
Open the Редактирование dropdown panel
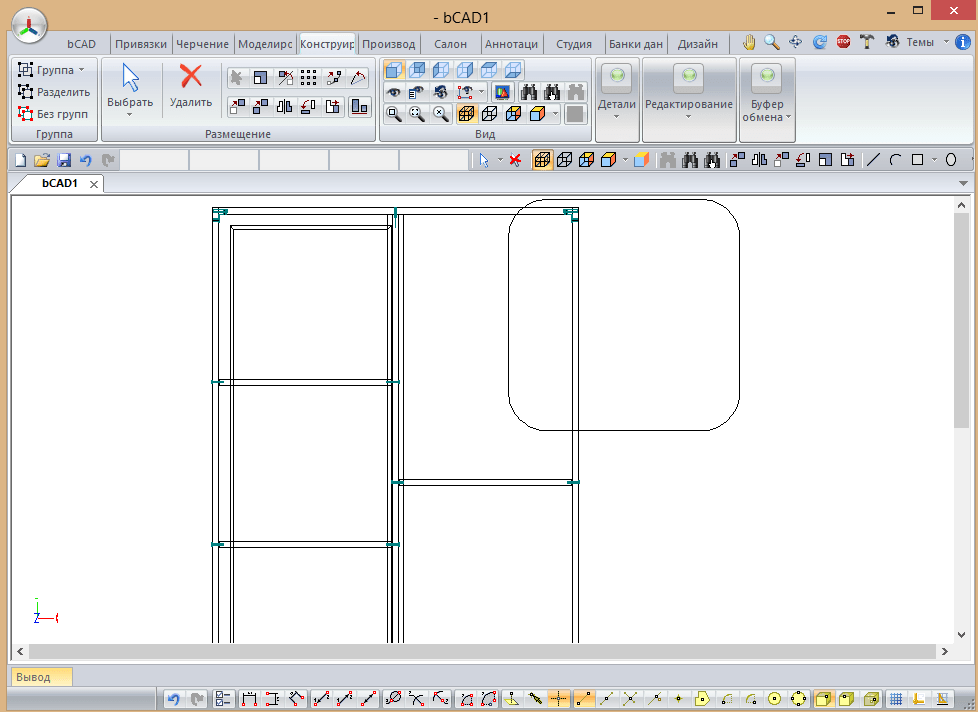pyautogui.click(x=688, y=104)
